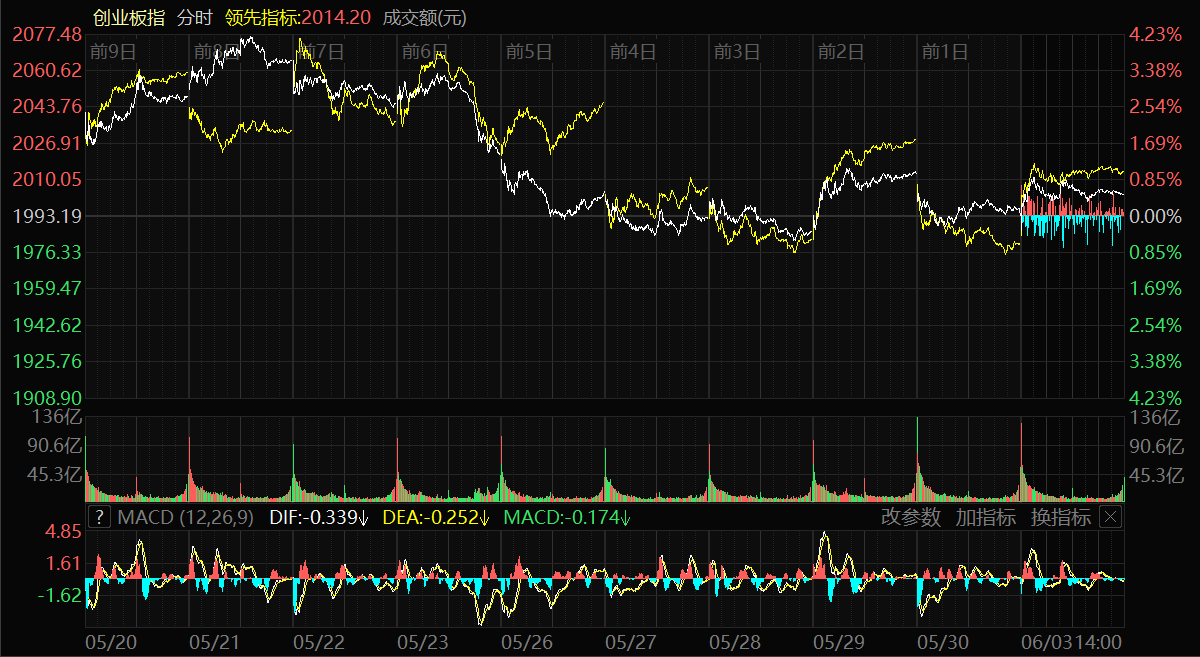Image resolution: width=1200 pixels, height=657 pixels.
Task: Click the DIF:-0.339 value
Action: (320, 517)
